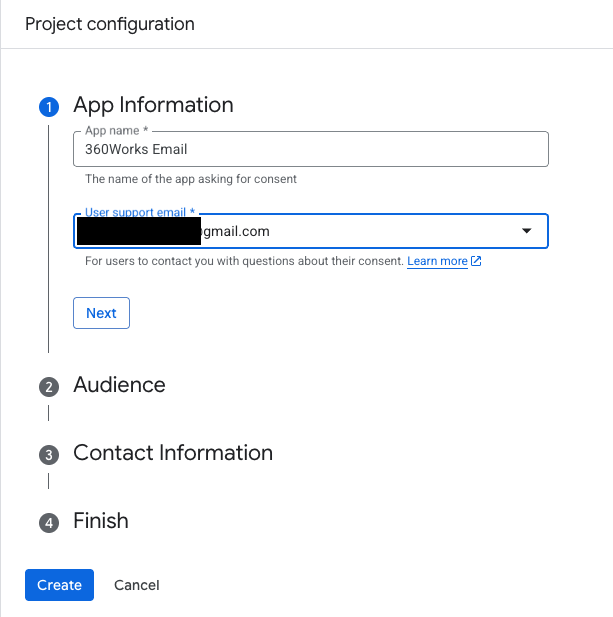Click 'The name of the app asking for consent' hint
Screen dimensions: 613x617
click(x=191, y=179)
